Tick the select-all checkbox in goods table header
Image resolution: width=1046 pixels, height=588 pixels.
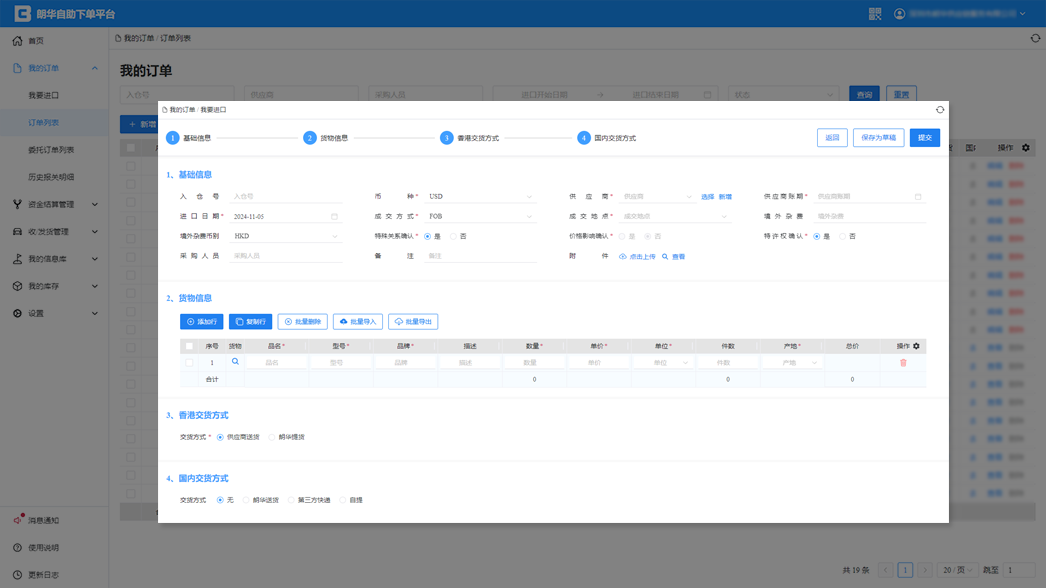pos(189,346)
